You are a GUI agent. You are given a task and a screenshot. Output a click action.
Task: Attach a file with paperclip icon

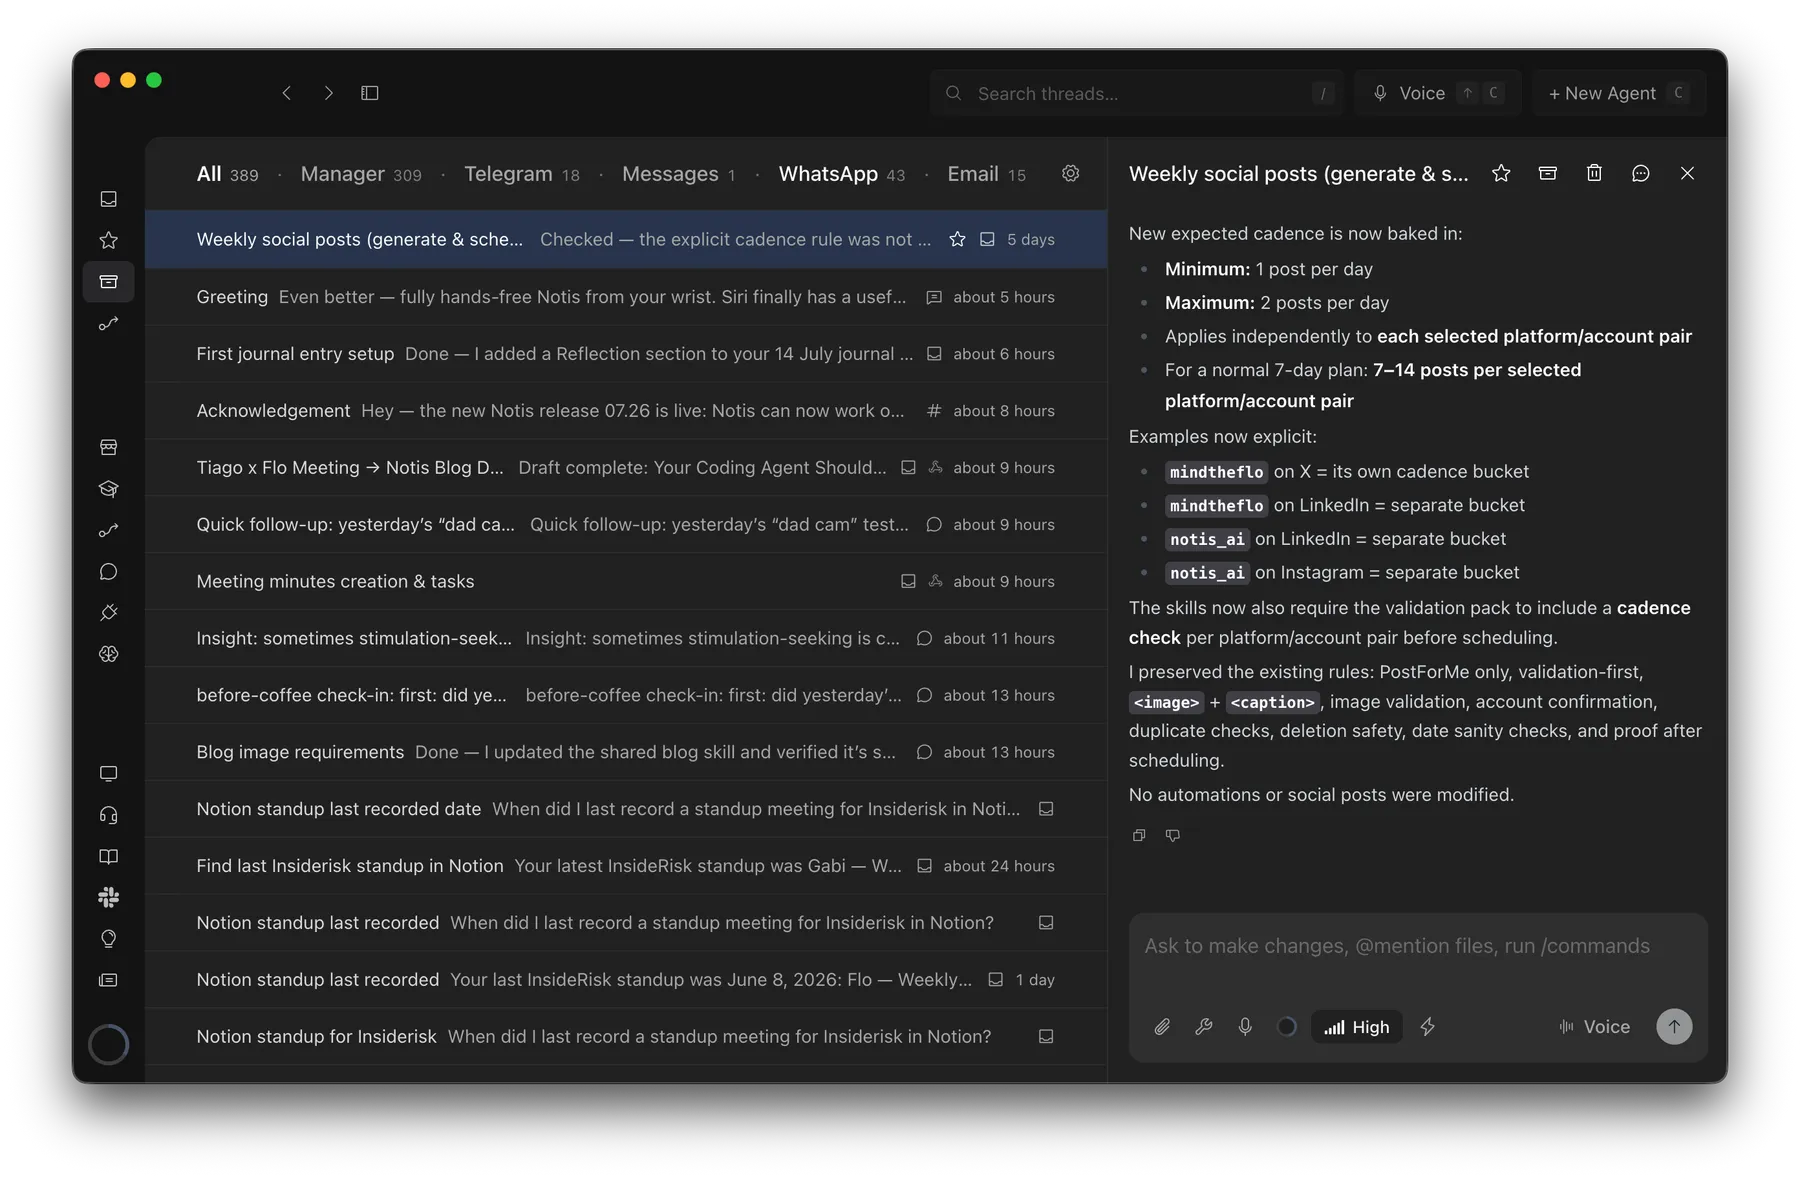point(1162,1027)
